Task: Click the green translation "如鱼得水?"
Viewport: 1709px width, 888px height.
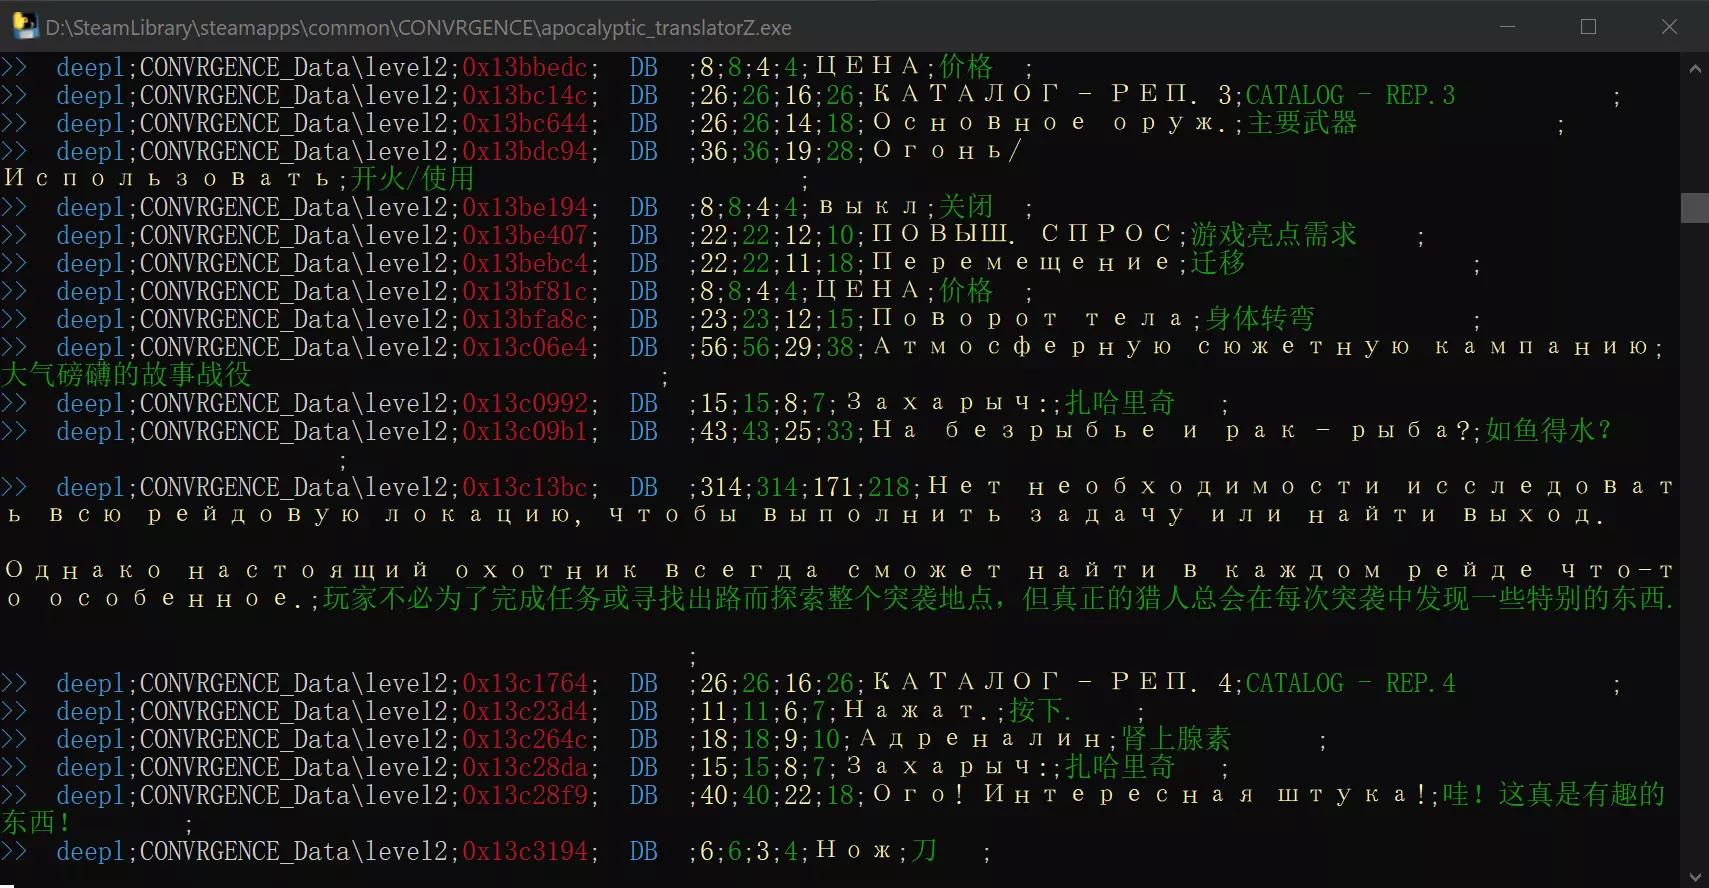Action: point(1548,431)
